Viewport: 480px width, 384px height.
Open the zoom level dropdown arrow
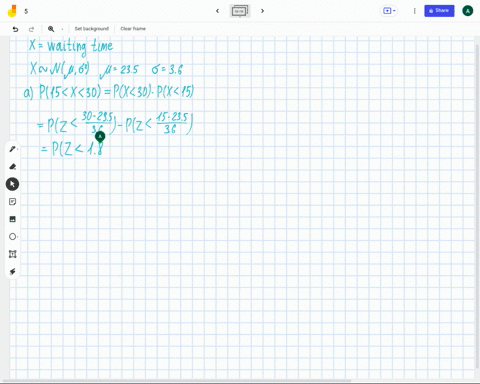coord(62,29)
